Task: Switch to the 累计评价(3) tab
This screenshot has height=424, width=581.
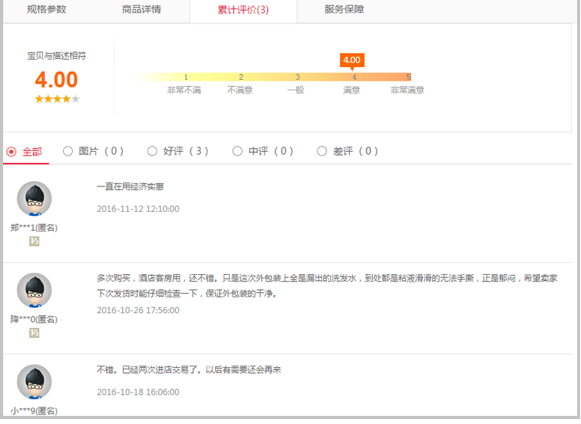Action: [x=243, y=10]
